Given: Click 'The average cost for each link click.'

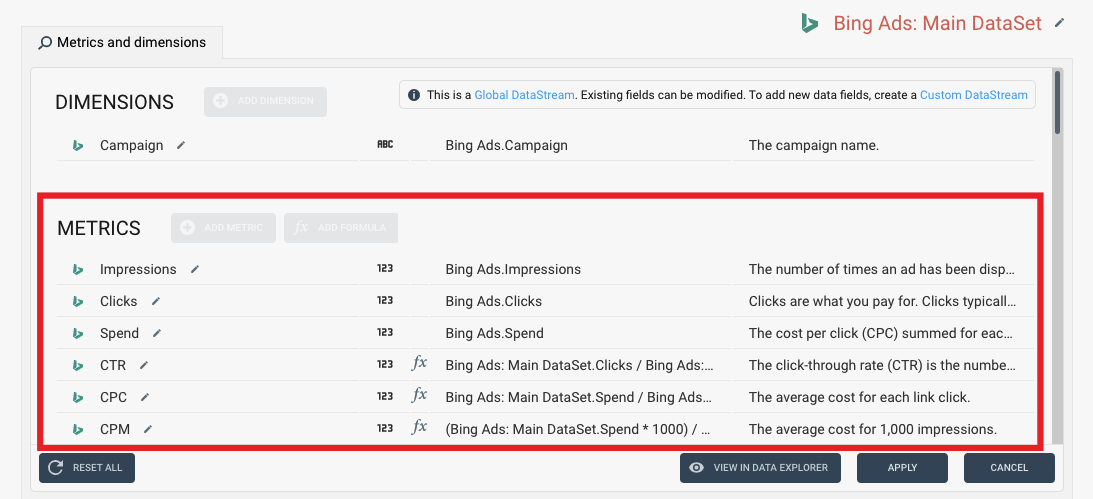Looking at the screenshot, I should (859, 397).
